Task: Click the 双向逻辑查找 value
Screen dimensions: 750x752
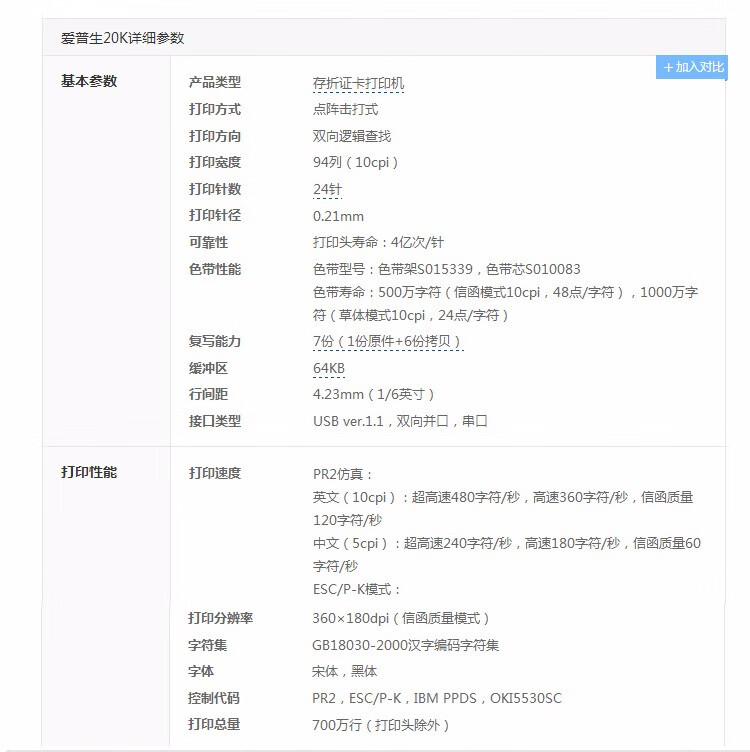Action: [352, 136]
